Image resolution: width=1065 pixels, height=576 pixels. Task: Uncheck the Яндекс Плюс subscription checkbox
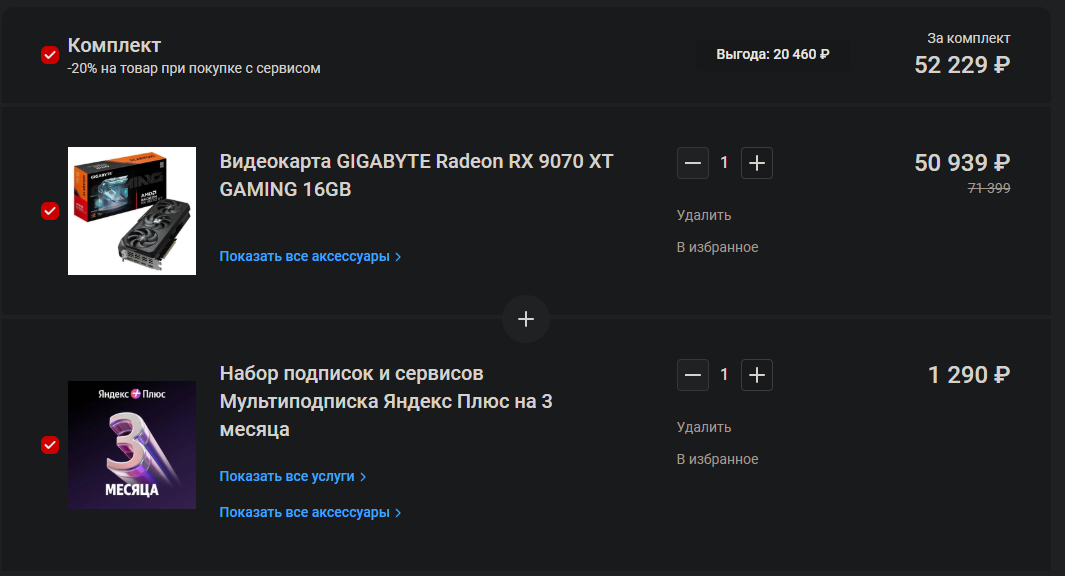50,445
